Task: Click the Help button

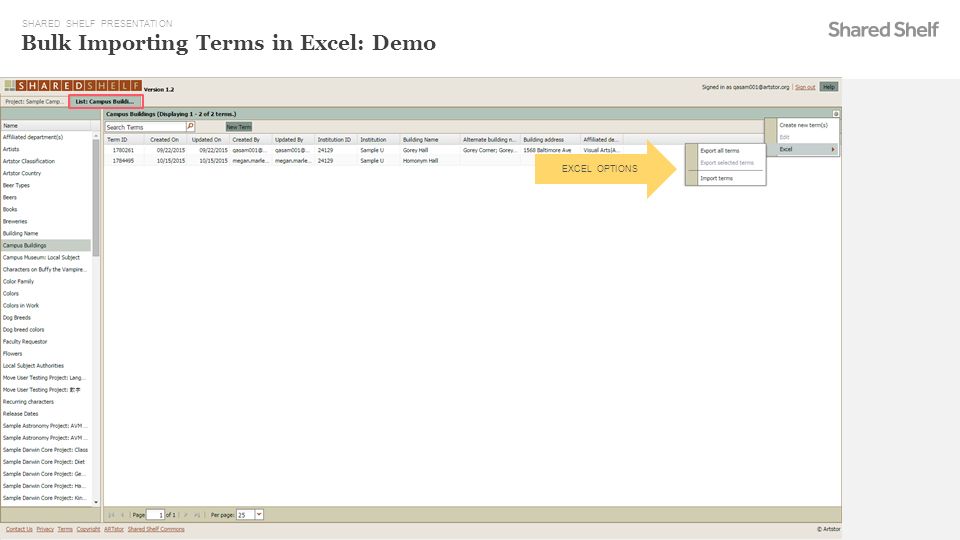Action: (x=828, y=87)
